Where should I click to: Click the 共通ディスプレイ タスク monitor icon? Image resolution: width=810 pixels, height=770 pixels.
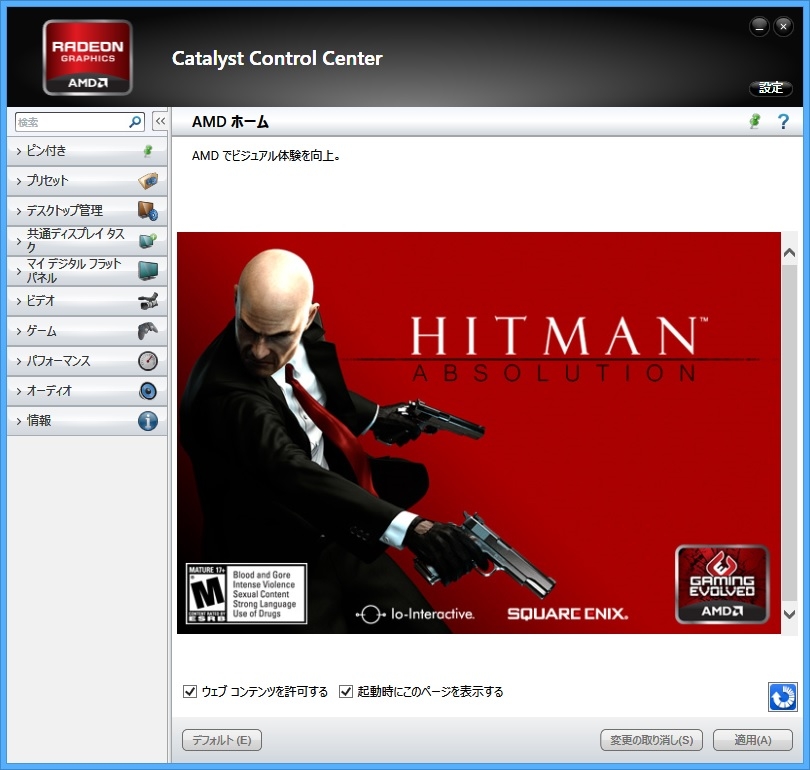[148, 241]
